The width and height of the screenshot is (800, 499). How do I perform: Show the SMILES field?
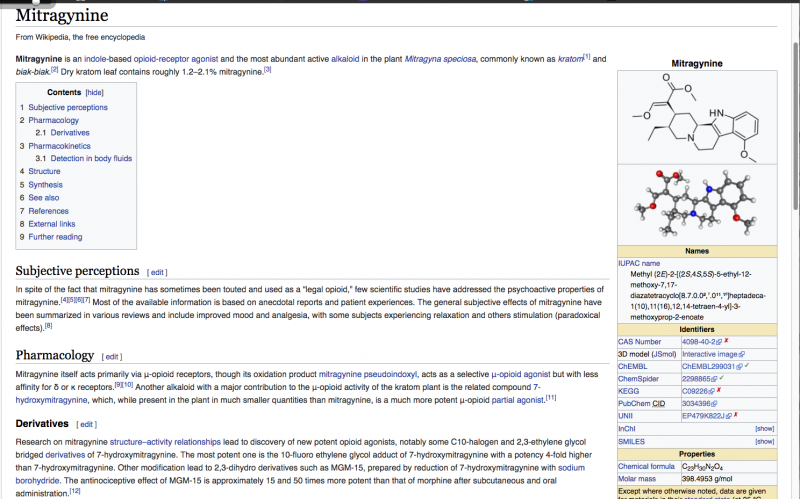[x=764, y=440]
